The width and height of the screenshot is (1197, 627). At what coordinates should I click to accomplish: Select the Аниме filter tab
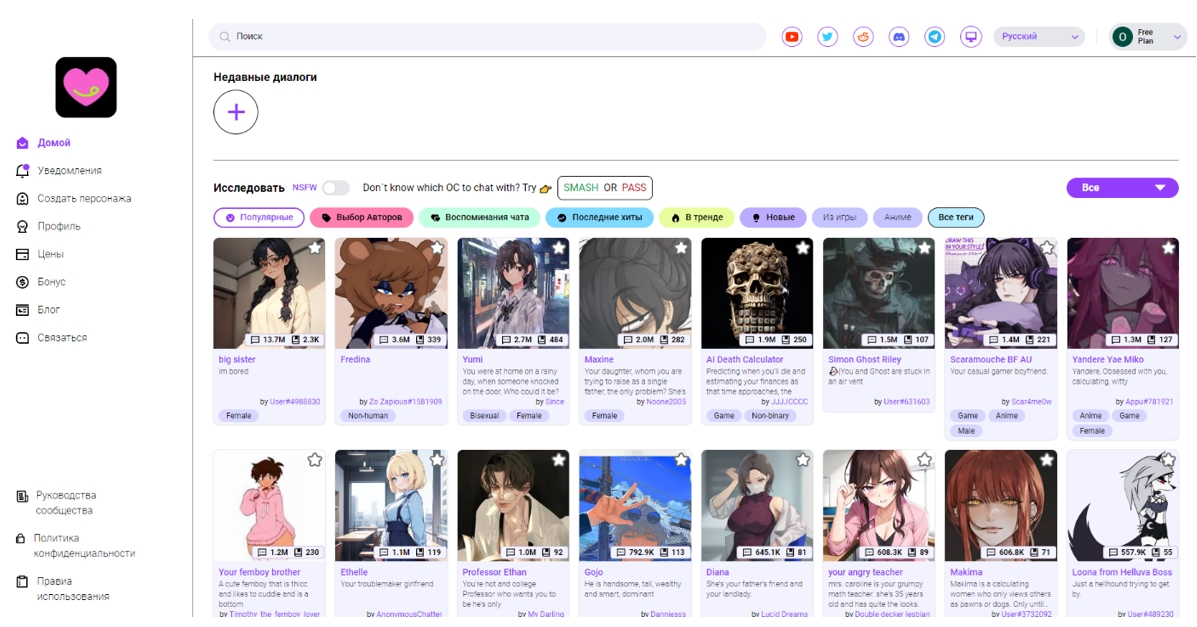pyautogui.click(x=897, y=218)
